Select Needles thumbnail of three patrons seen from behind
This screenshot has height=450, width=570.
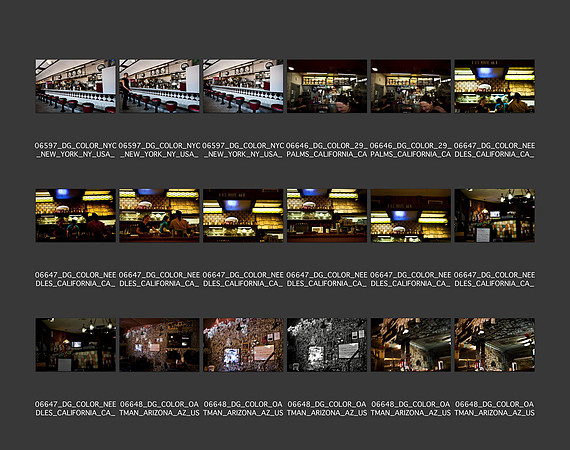(76, 216)
